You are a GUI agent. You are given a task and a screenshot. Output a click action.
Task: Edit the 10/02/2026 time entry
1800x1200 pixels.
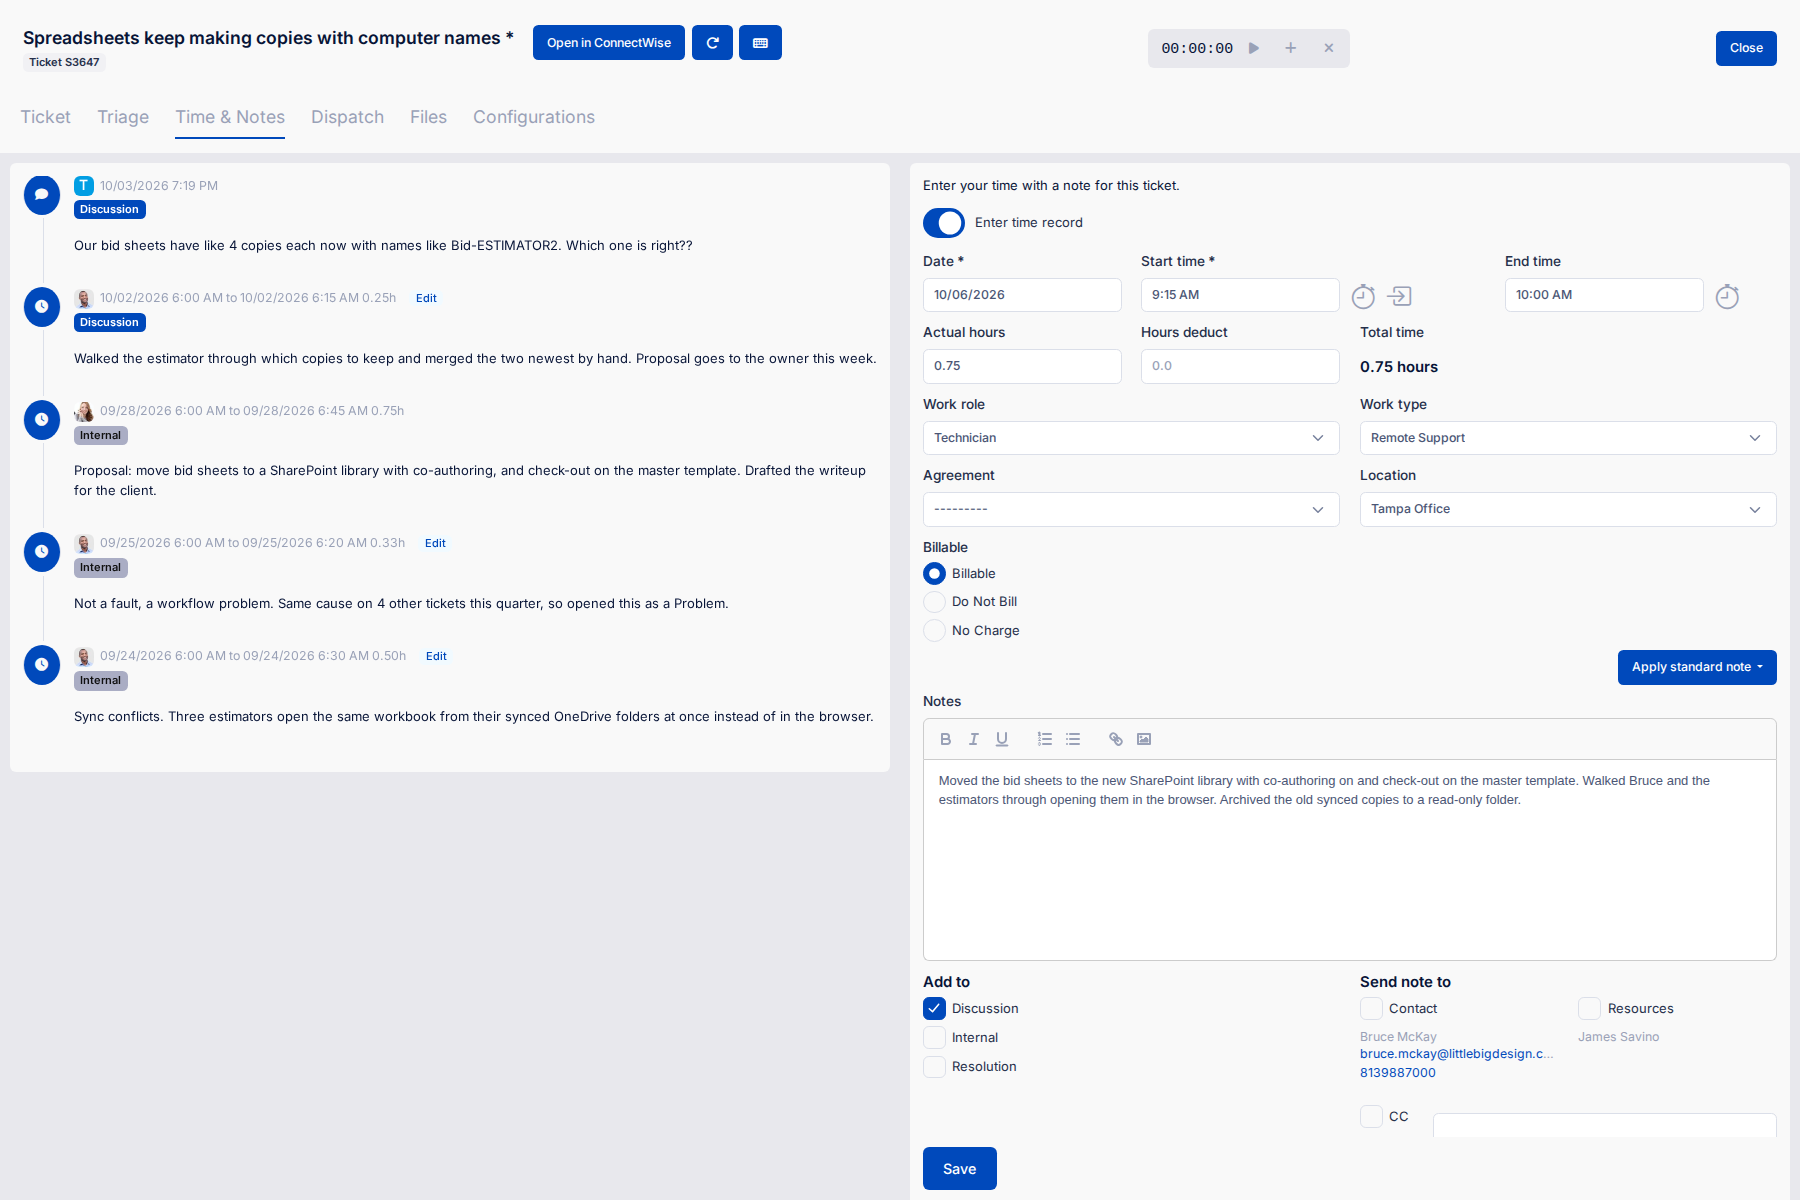426,298
